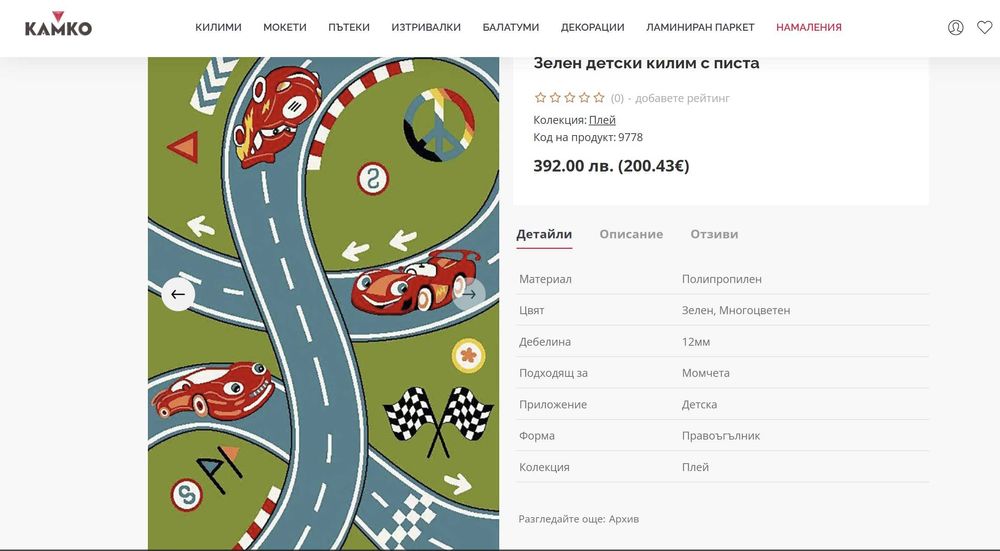Rate product with fifth star

pyautogui.click(x=599, y=98)
